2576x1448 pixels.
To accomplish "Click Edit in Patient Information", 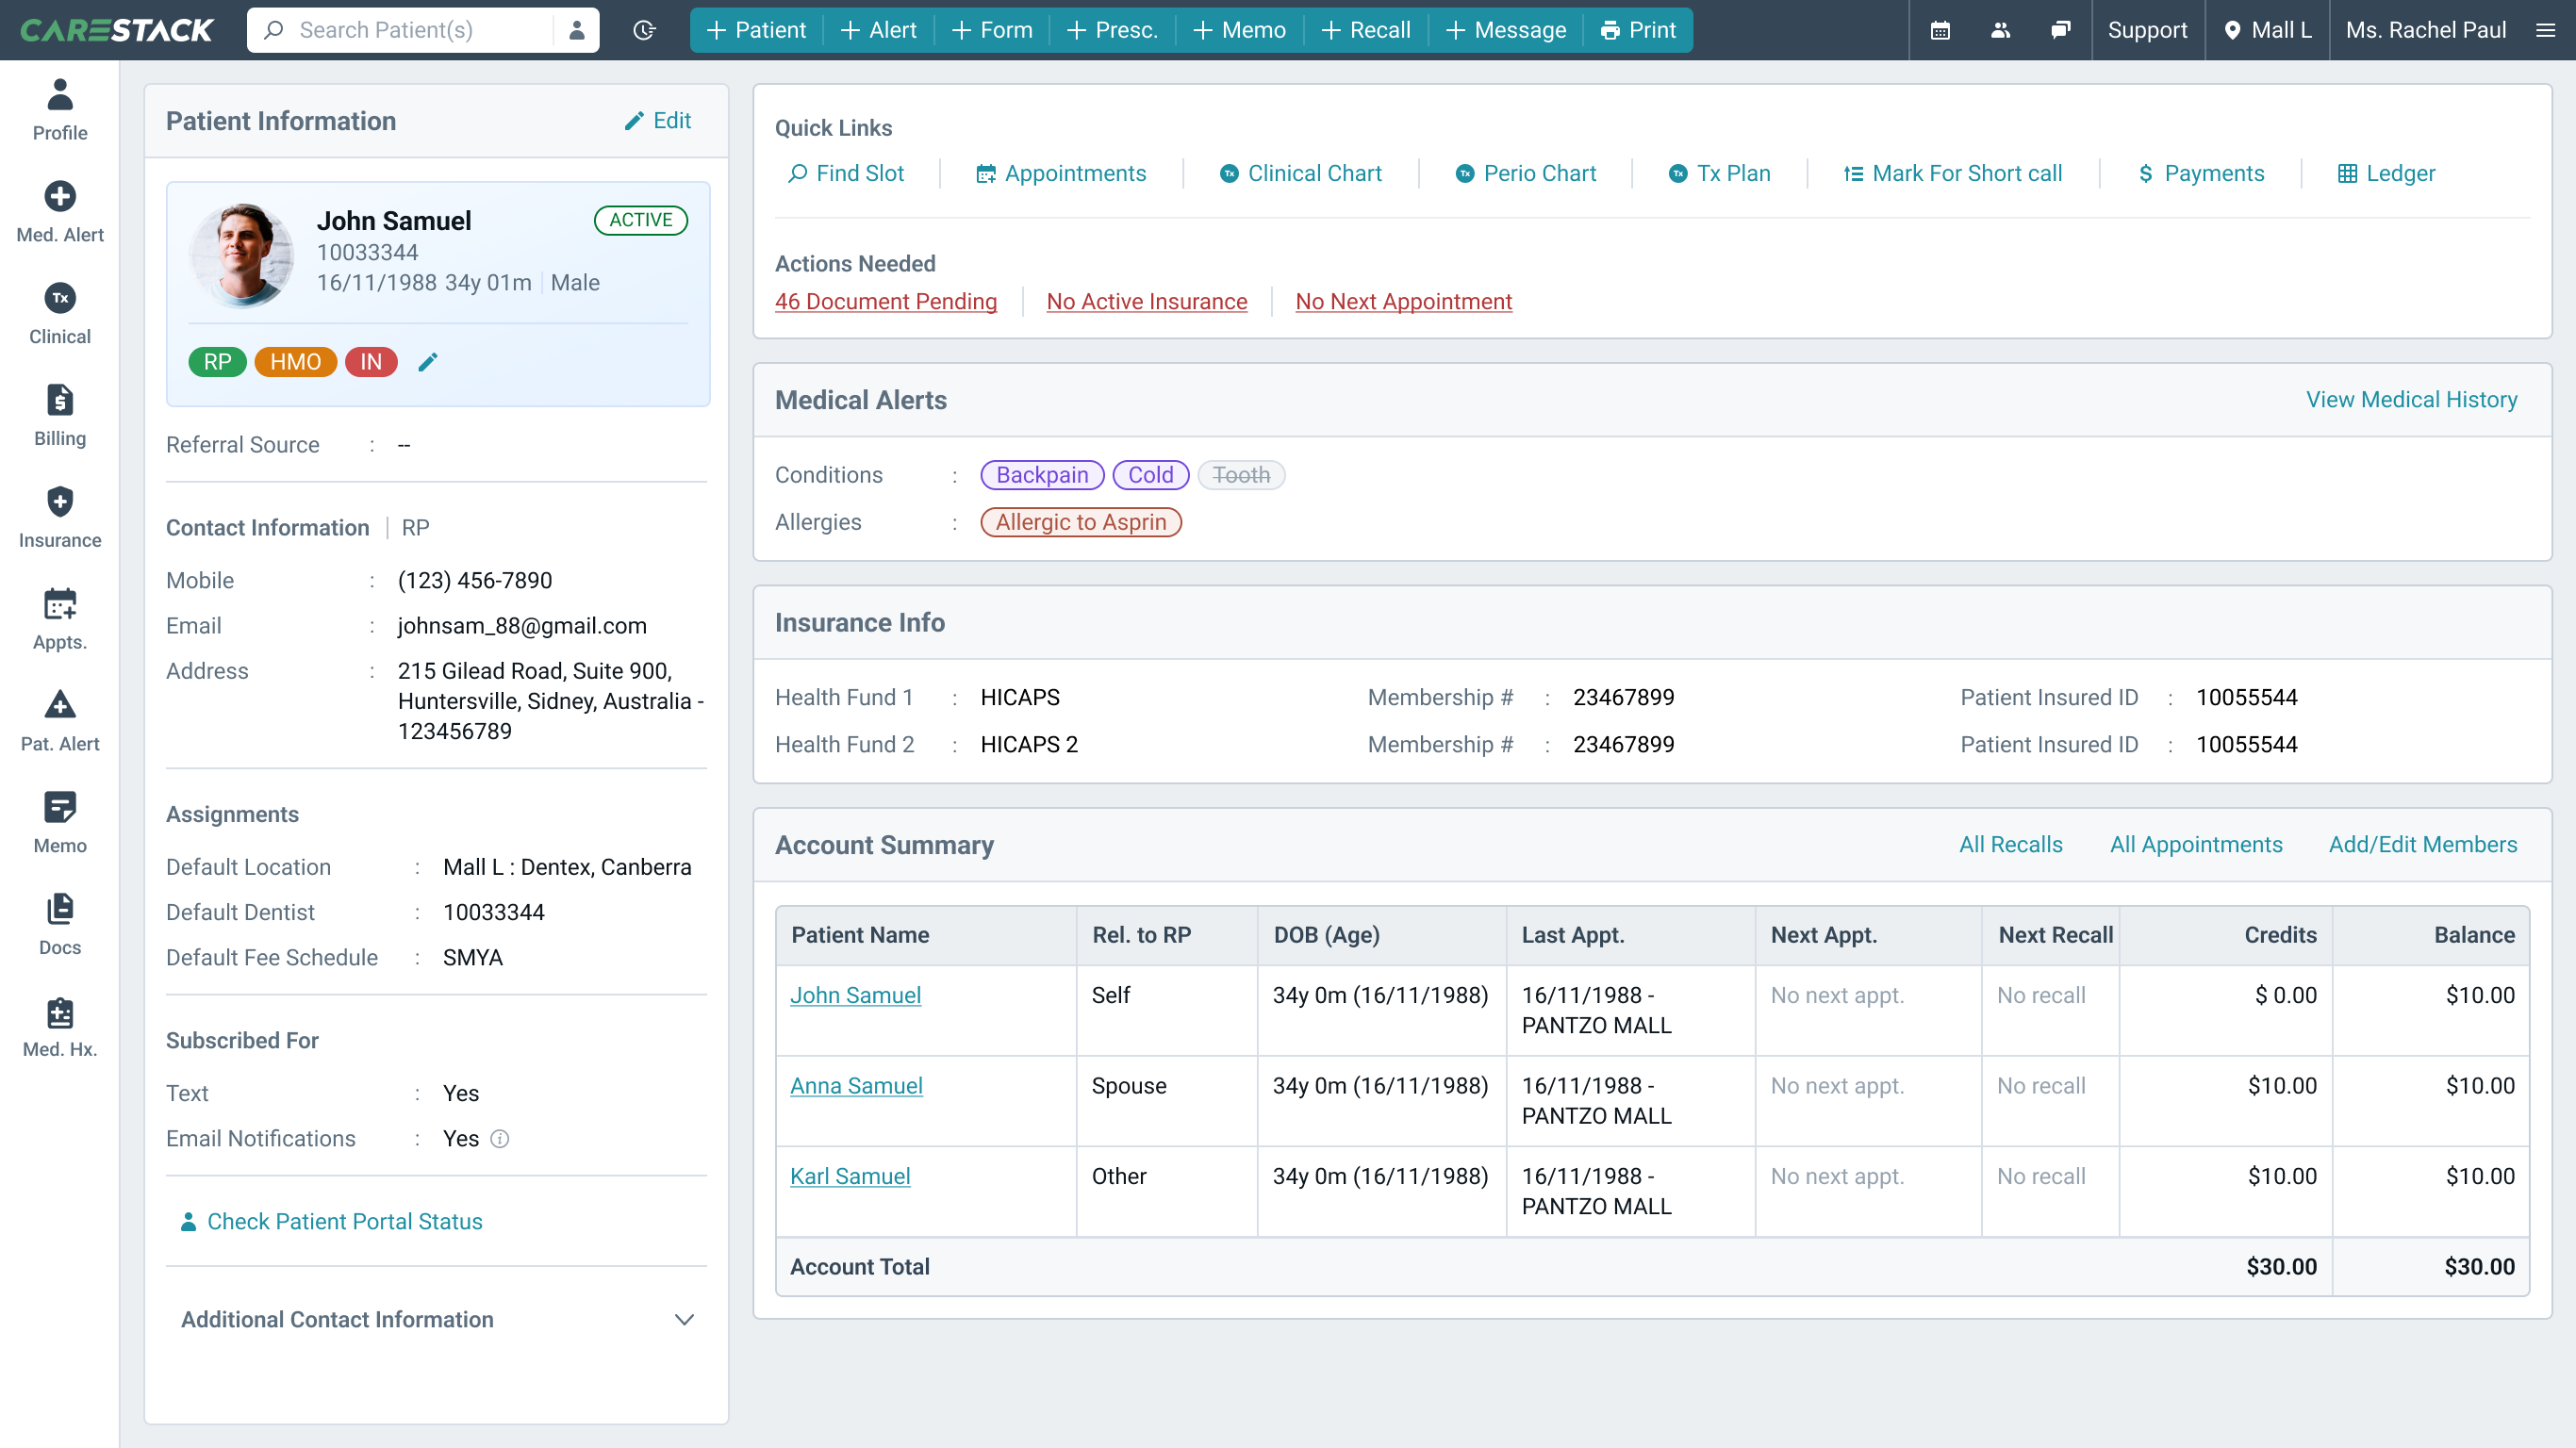I will coord(658,121).
